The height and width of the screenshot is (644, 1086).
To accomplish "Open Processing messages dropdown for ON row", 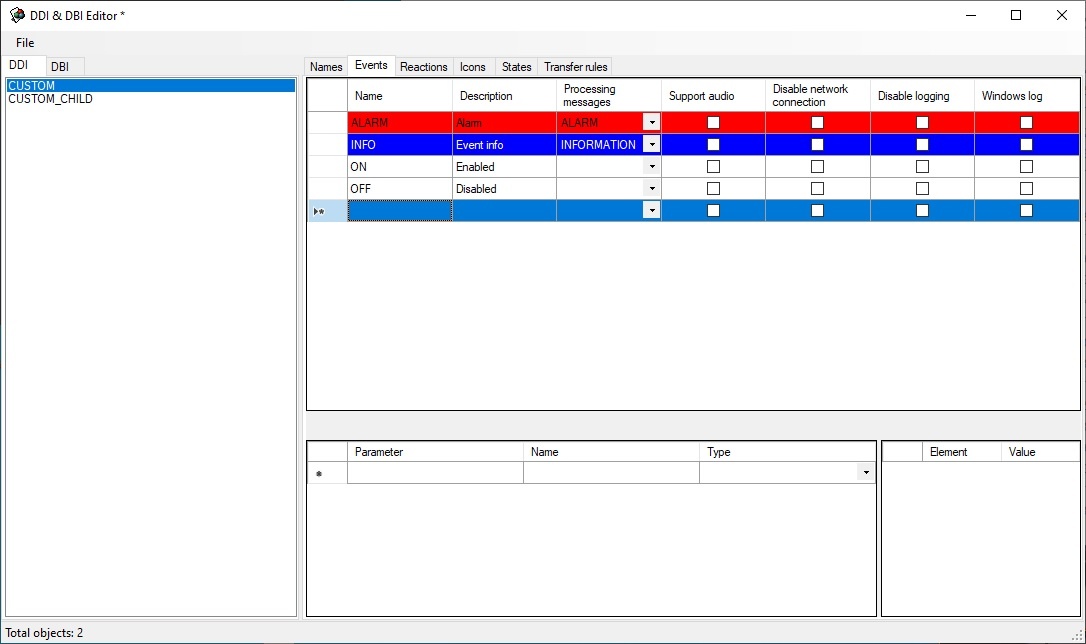I will point(652,167).
